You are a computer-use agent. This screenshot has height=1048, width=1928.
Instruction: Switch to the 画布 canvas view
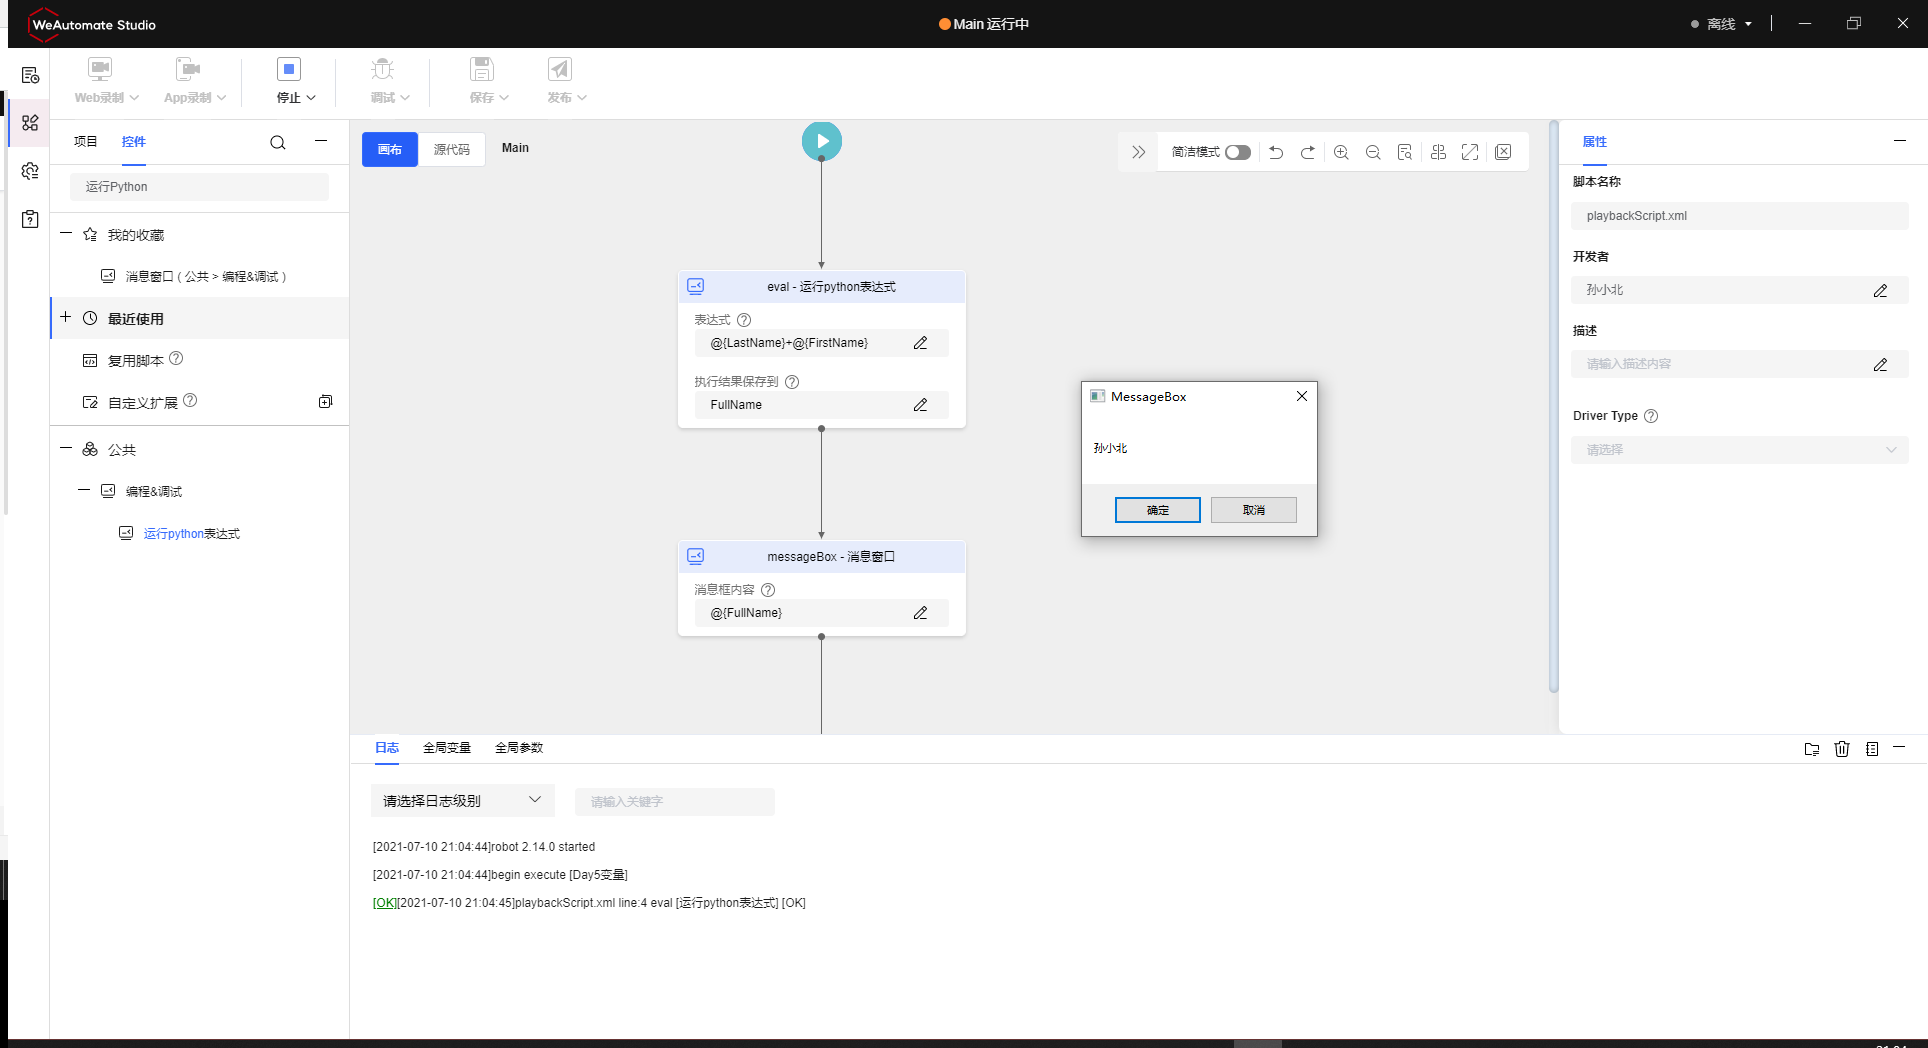pos(390,150)
